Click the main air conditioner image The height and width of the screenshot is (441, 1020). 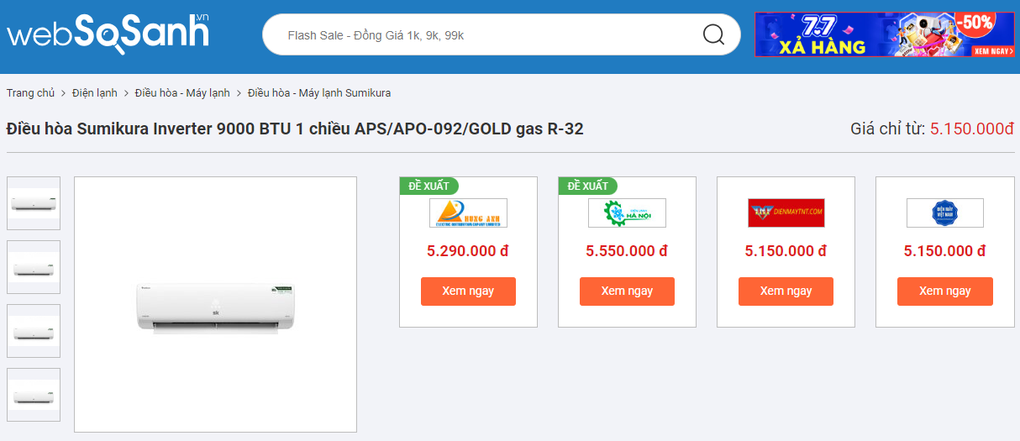[215, 304]
